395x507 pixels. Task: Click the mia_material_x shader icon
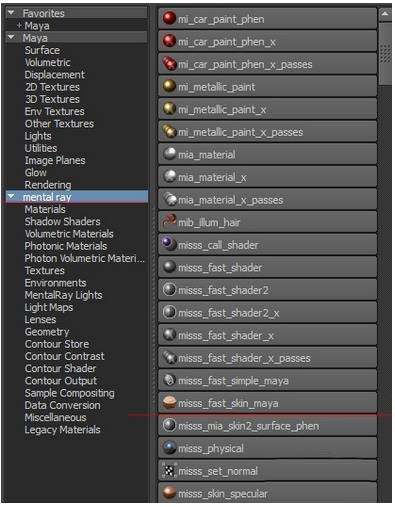[x=169, y=177]
